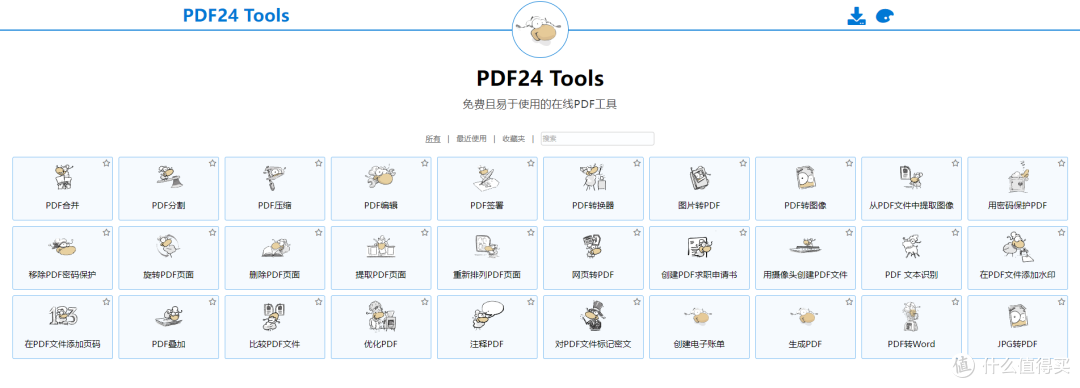Star the 网页转PDF card
This screenshot has width=1080, height=388.
pyautogui.click(x=637, y=232)
